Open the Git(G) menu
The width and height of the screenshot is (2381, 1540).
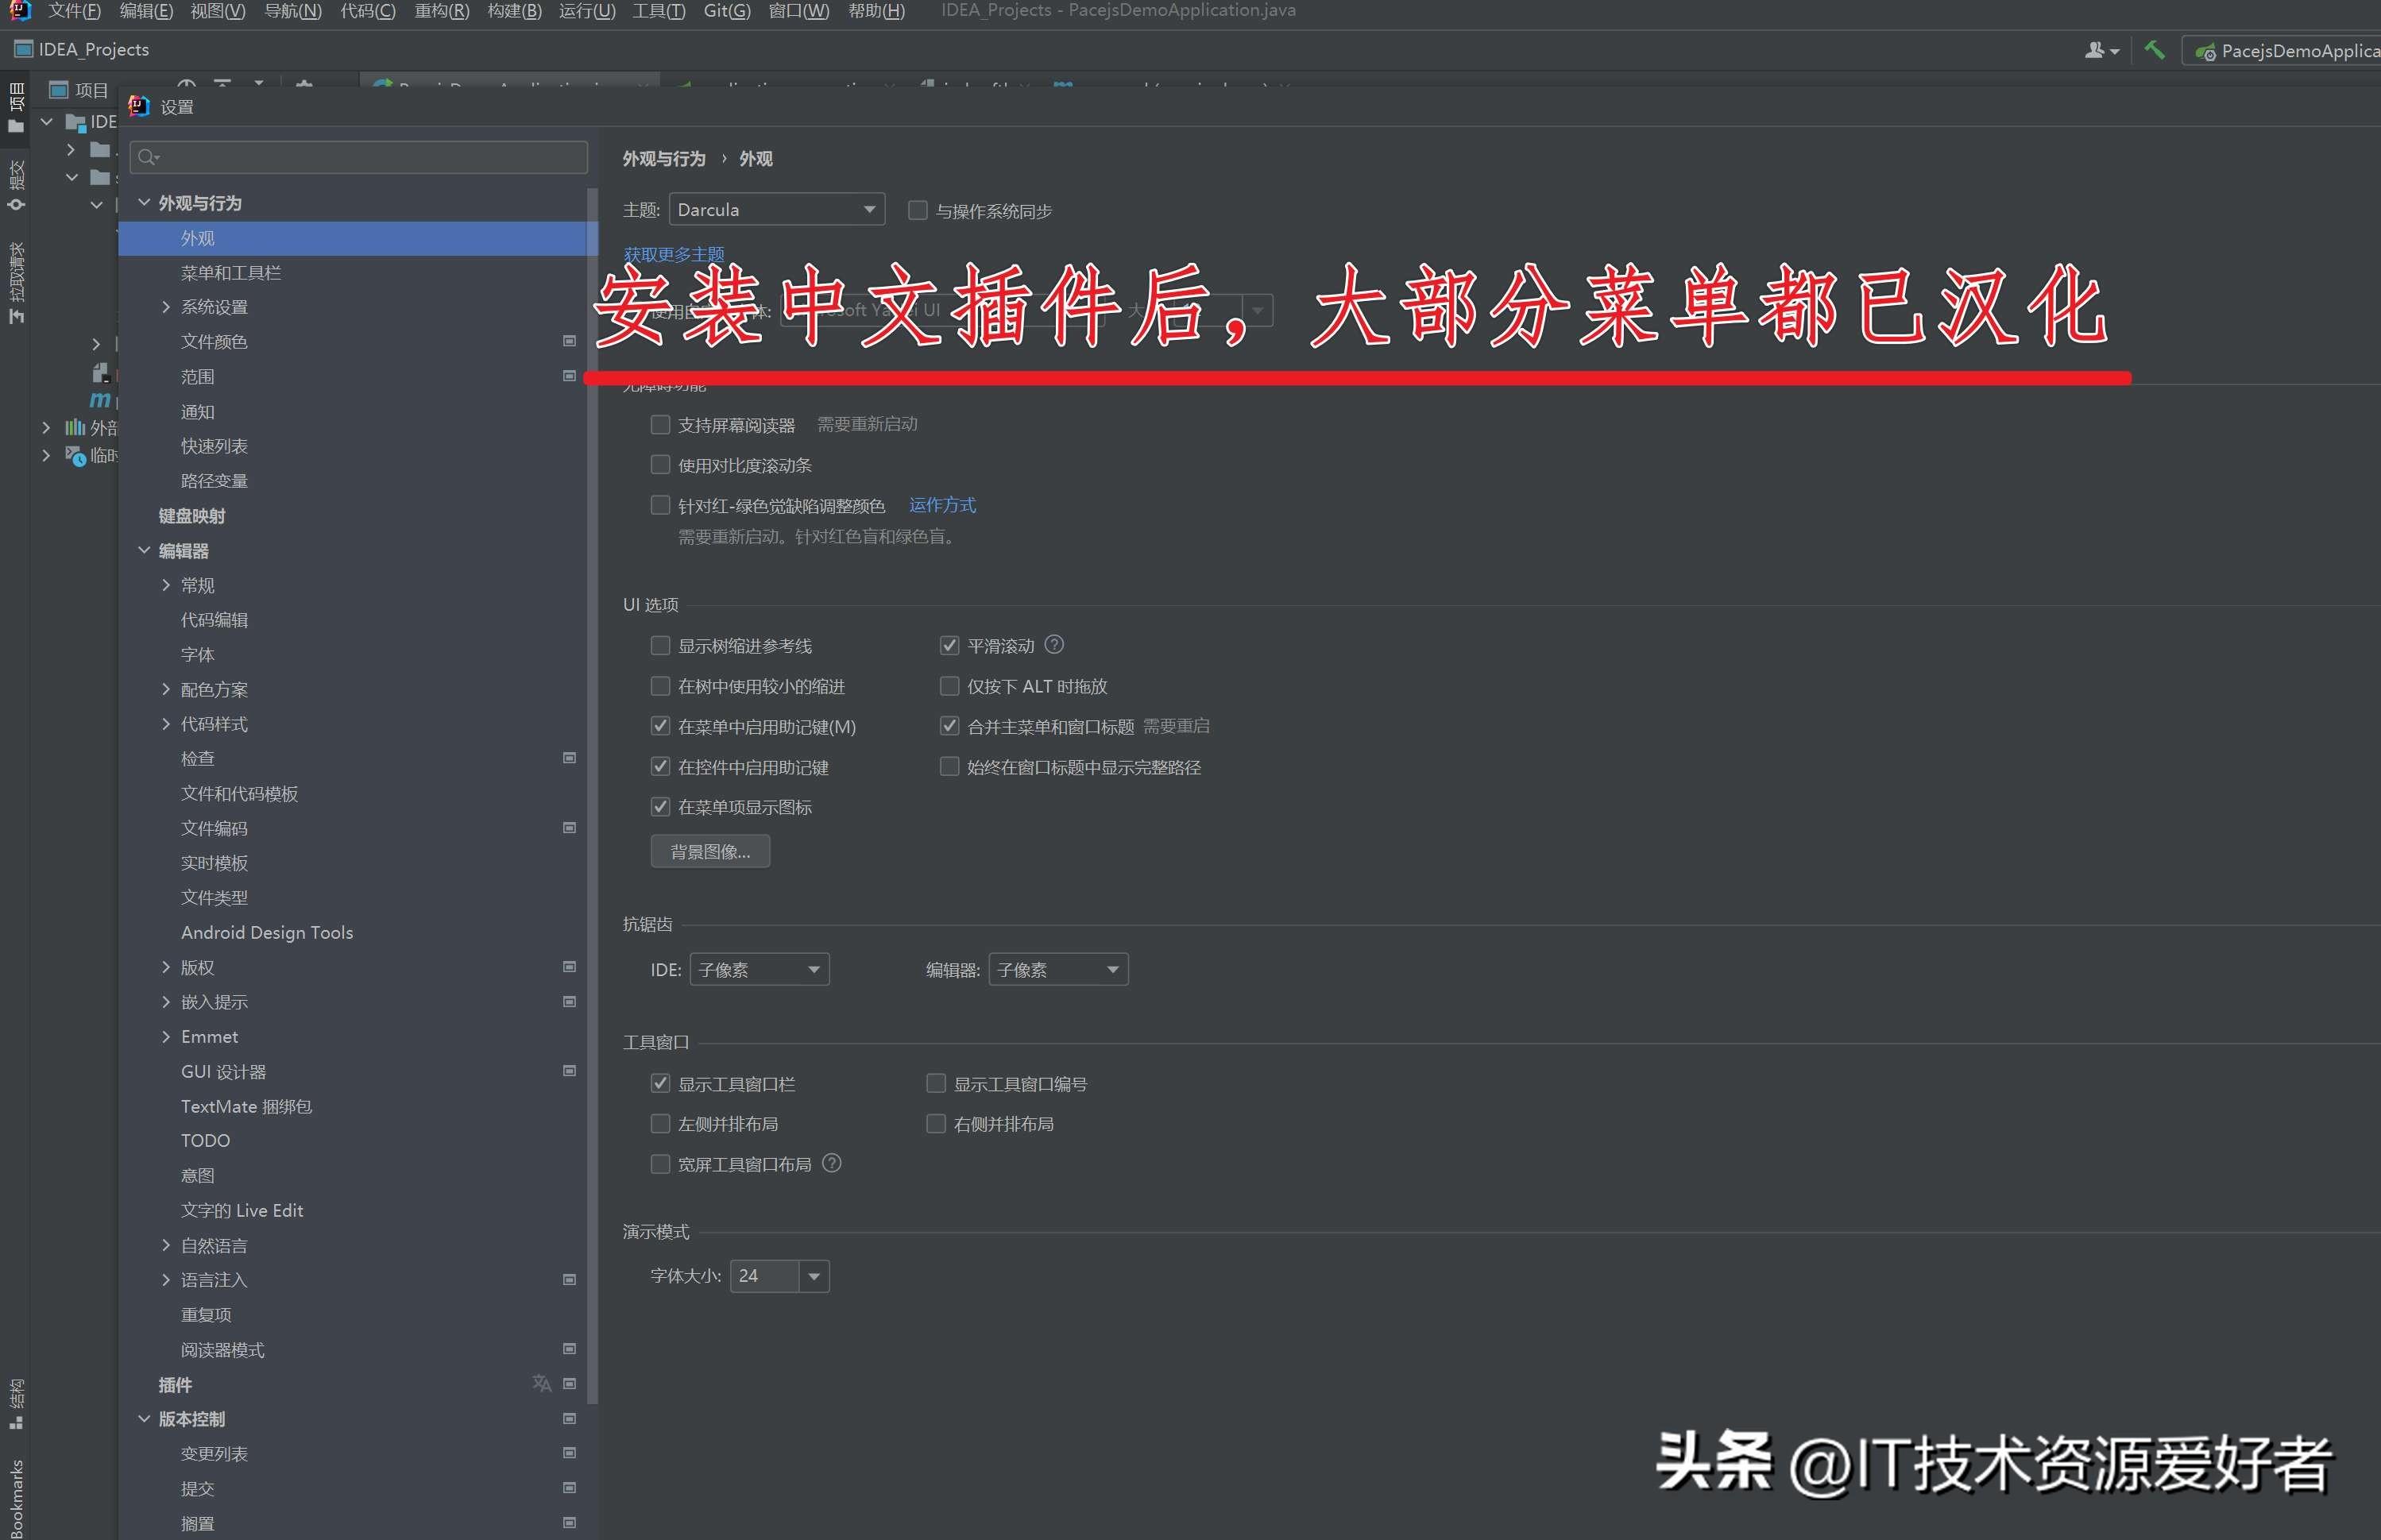727,11
